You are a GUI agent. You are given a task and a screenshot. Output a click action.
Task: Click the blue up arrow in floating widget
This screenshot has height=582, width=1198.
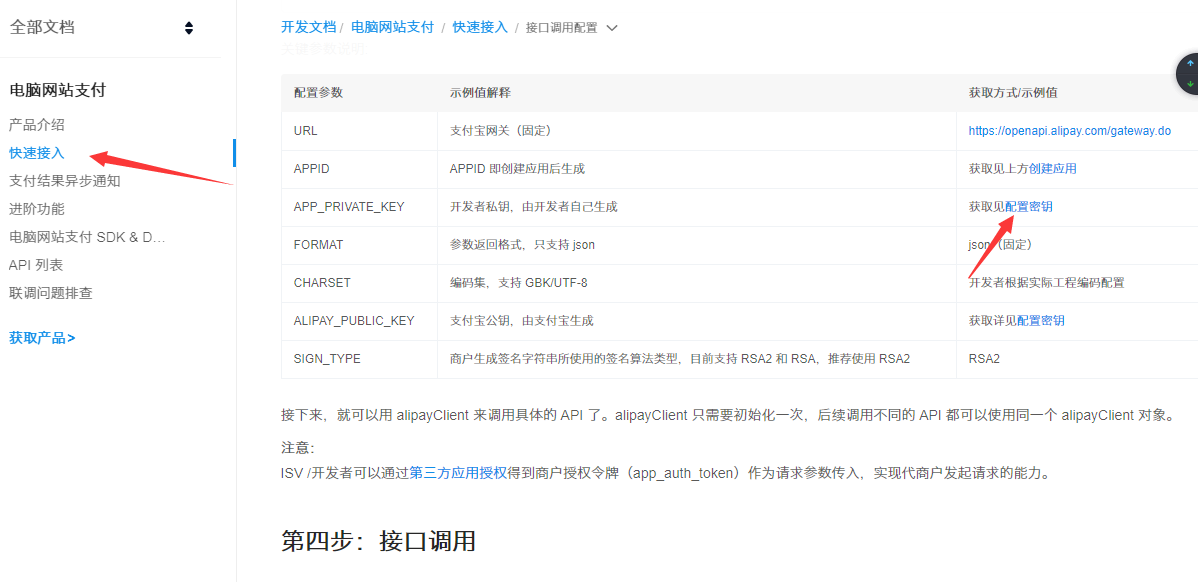point(1190,63)
